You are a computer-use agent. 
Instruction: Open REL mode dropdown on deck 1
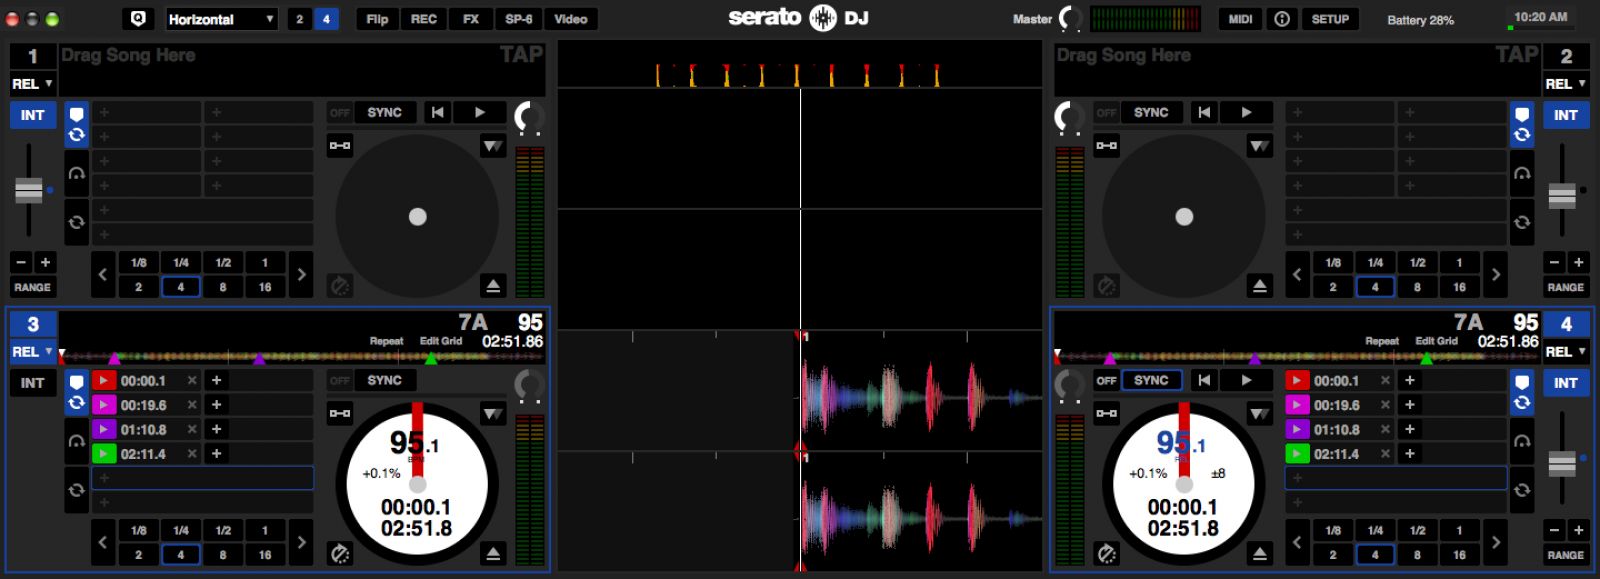[x=32, y=84]
